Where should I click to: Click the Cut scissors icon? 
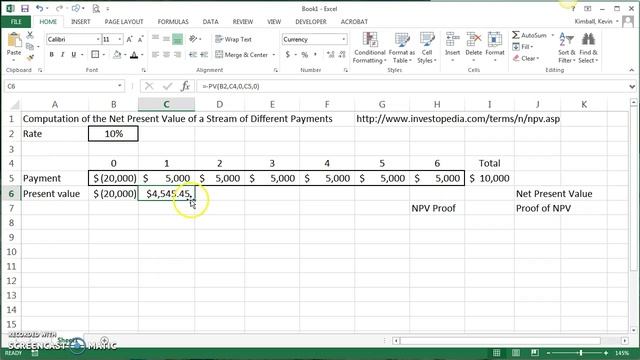30,35
